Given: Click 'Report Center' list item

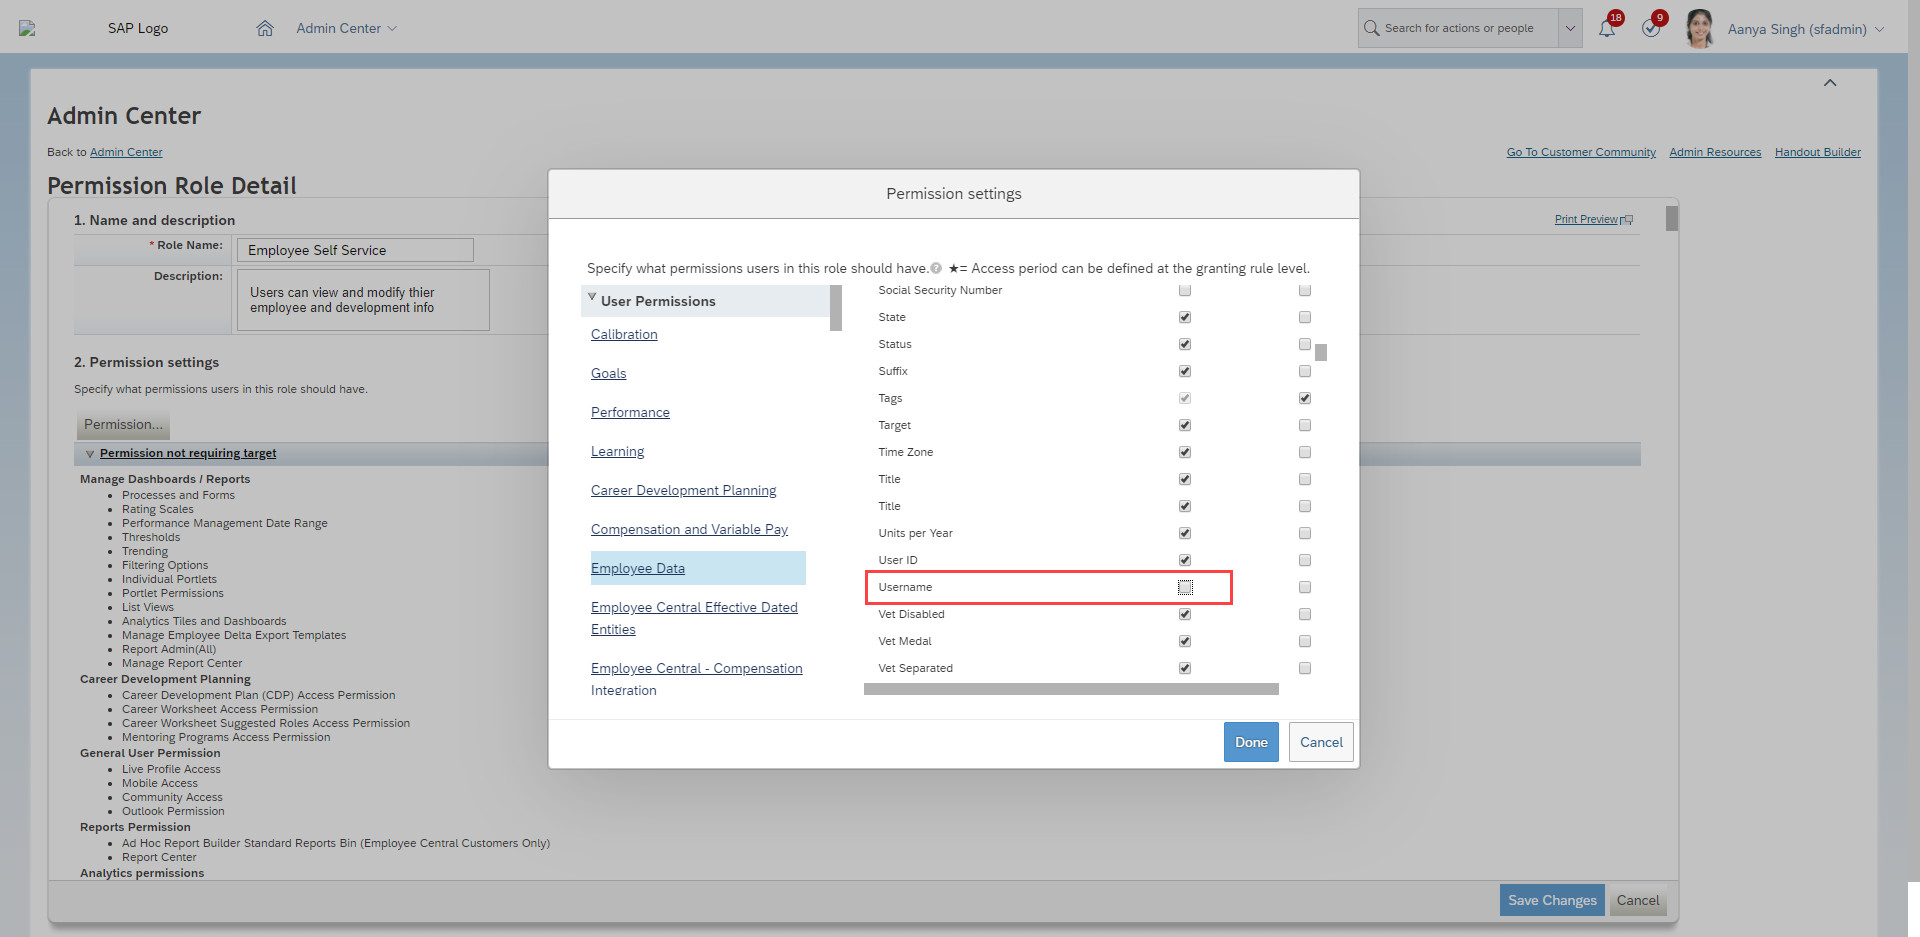Looking at the screenshot, I should pos(159,857).
